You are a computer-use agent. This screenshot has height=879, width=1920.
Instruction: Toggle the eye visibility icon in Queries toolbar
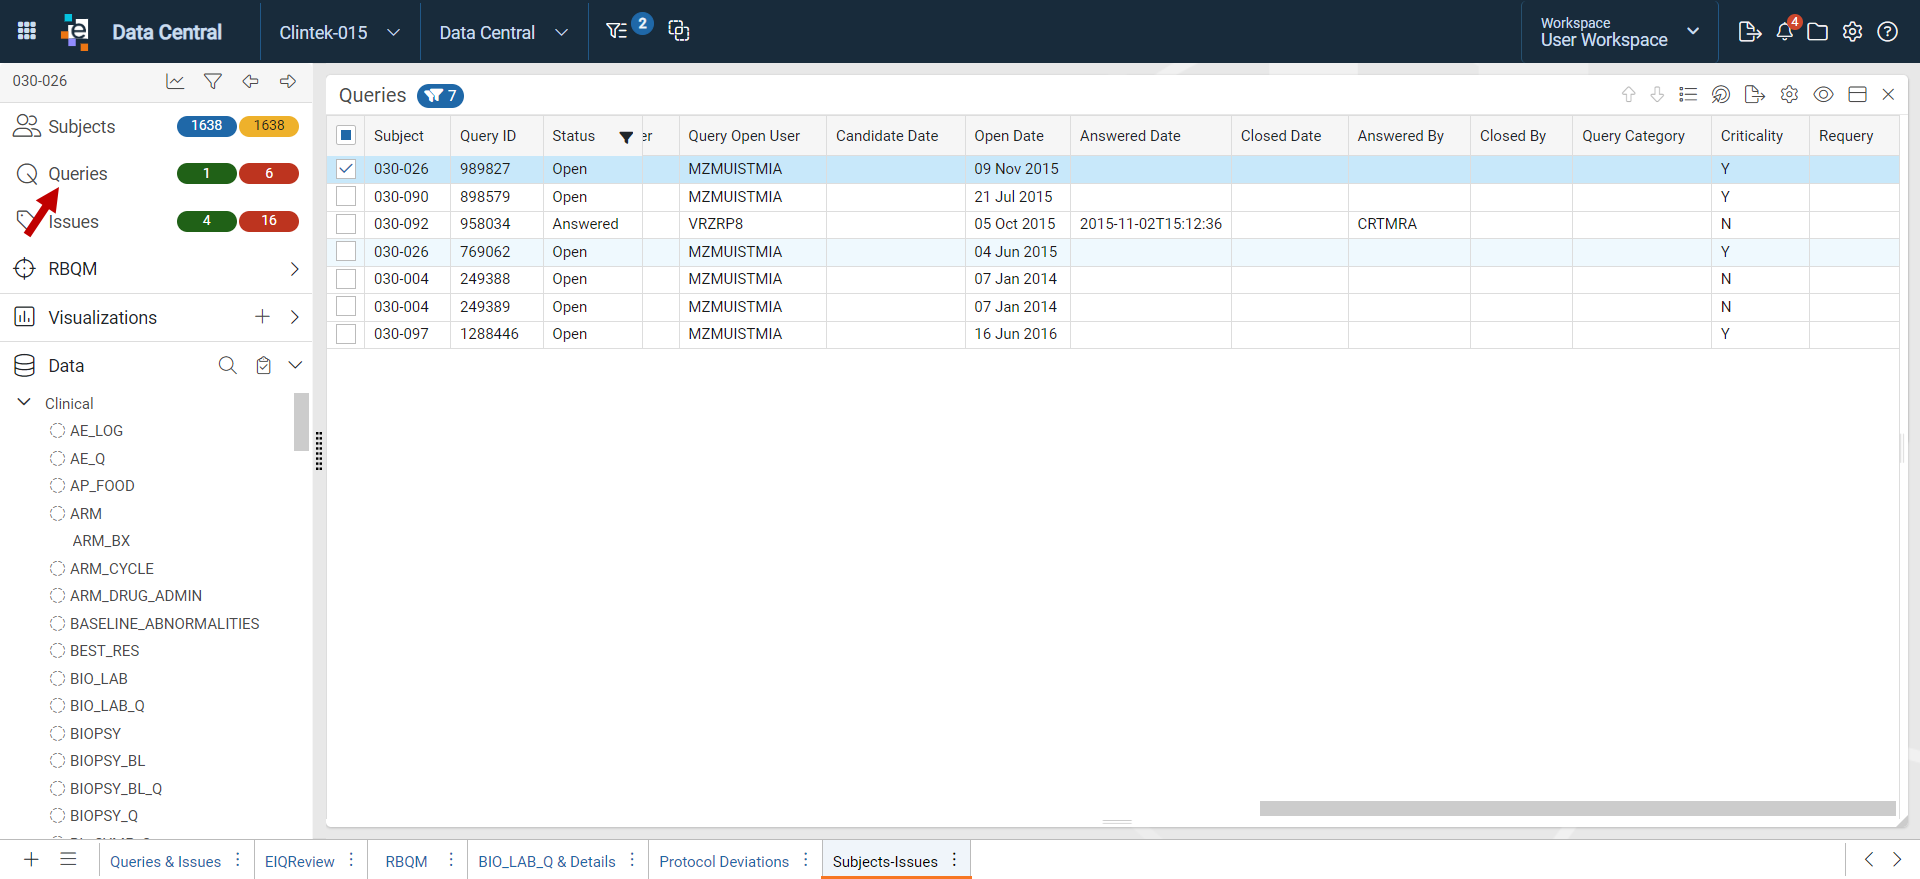[x=1823, y=94]
